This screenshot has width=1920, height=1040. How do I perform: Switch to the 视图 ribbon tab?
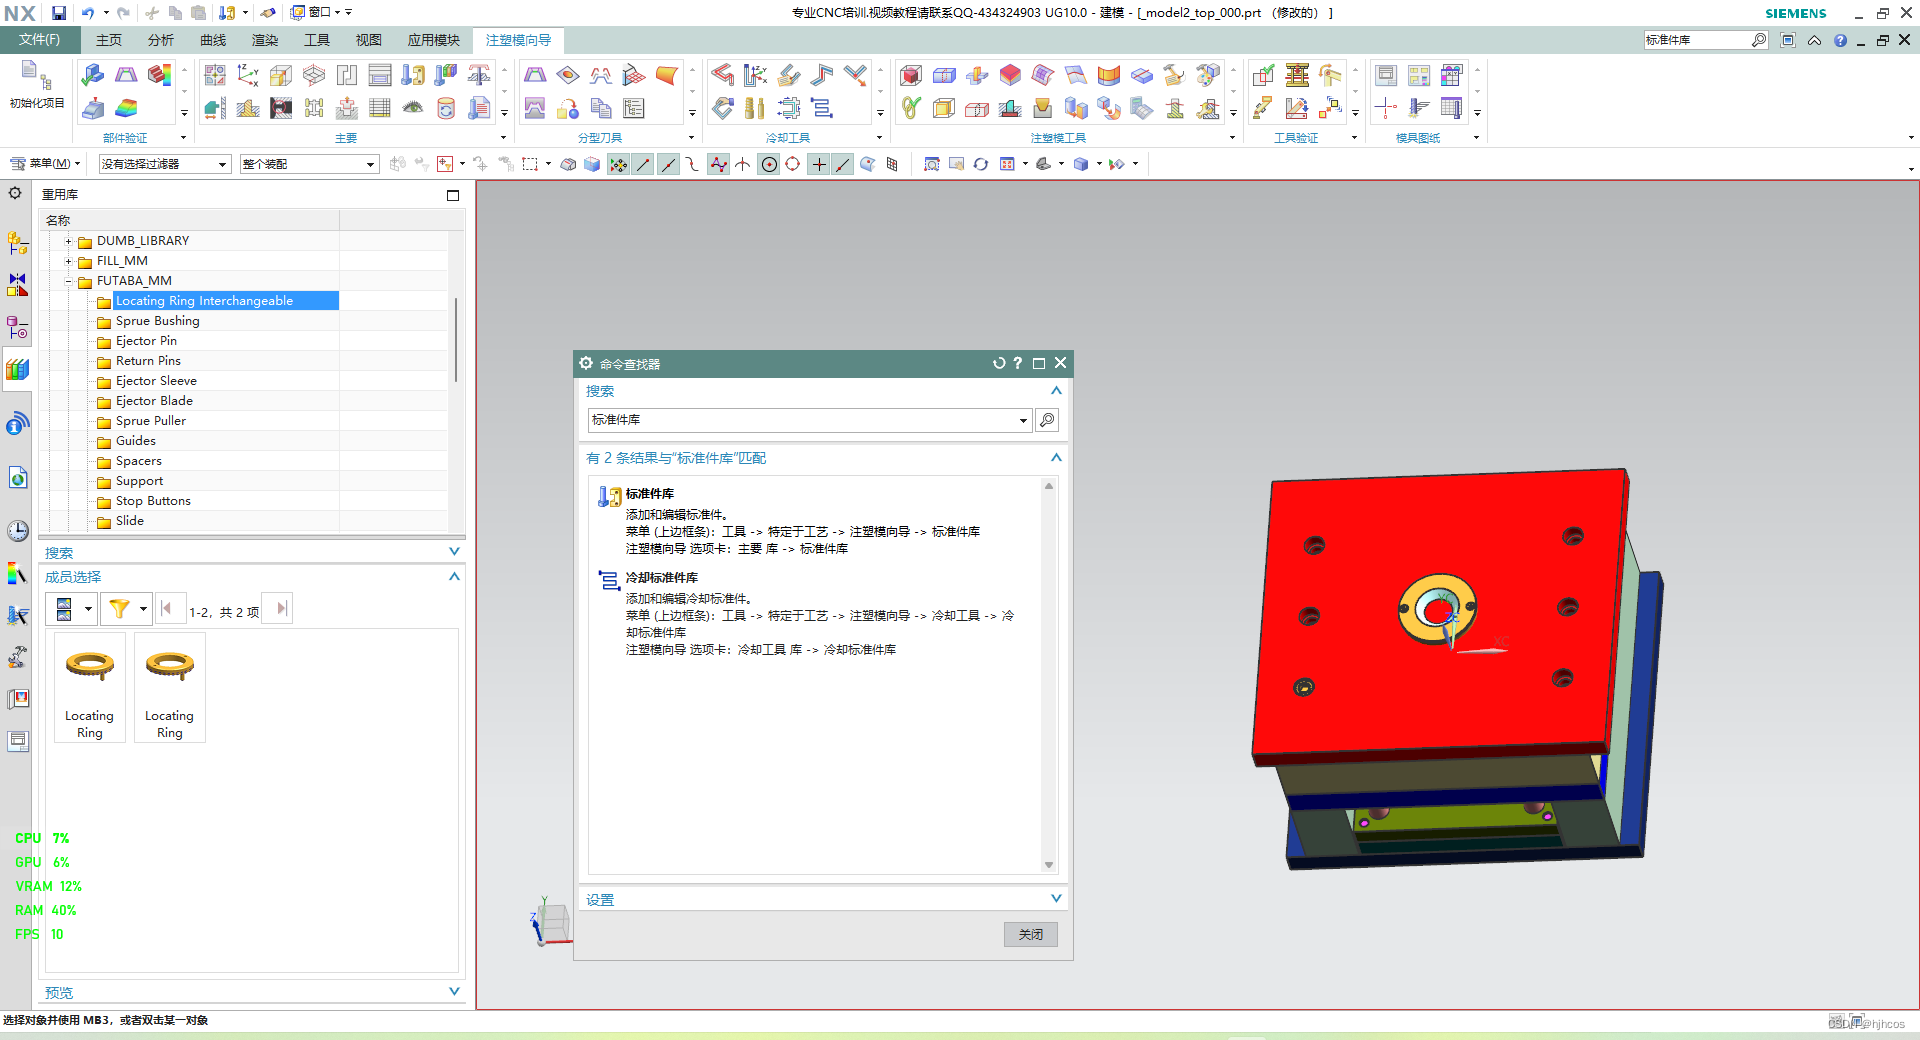point(369,40)
